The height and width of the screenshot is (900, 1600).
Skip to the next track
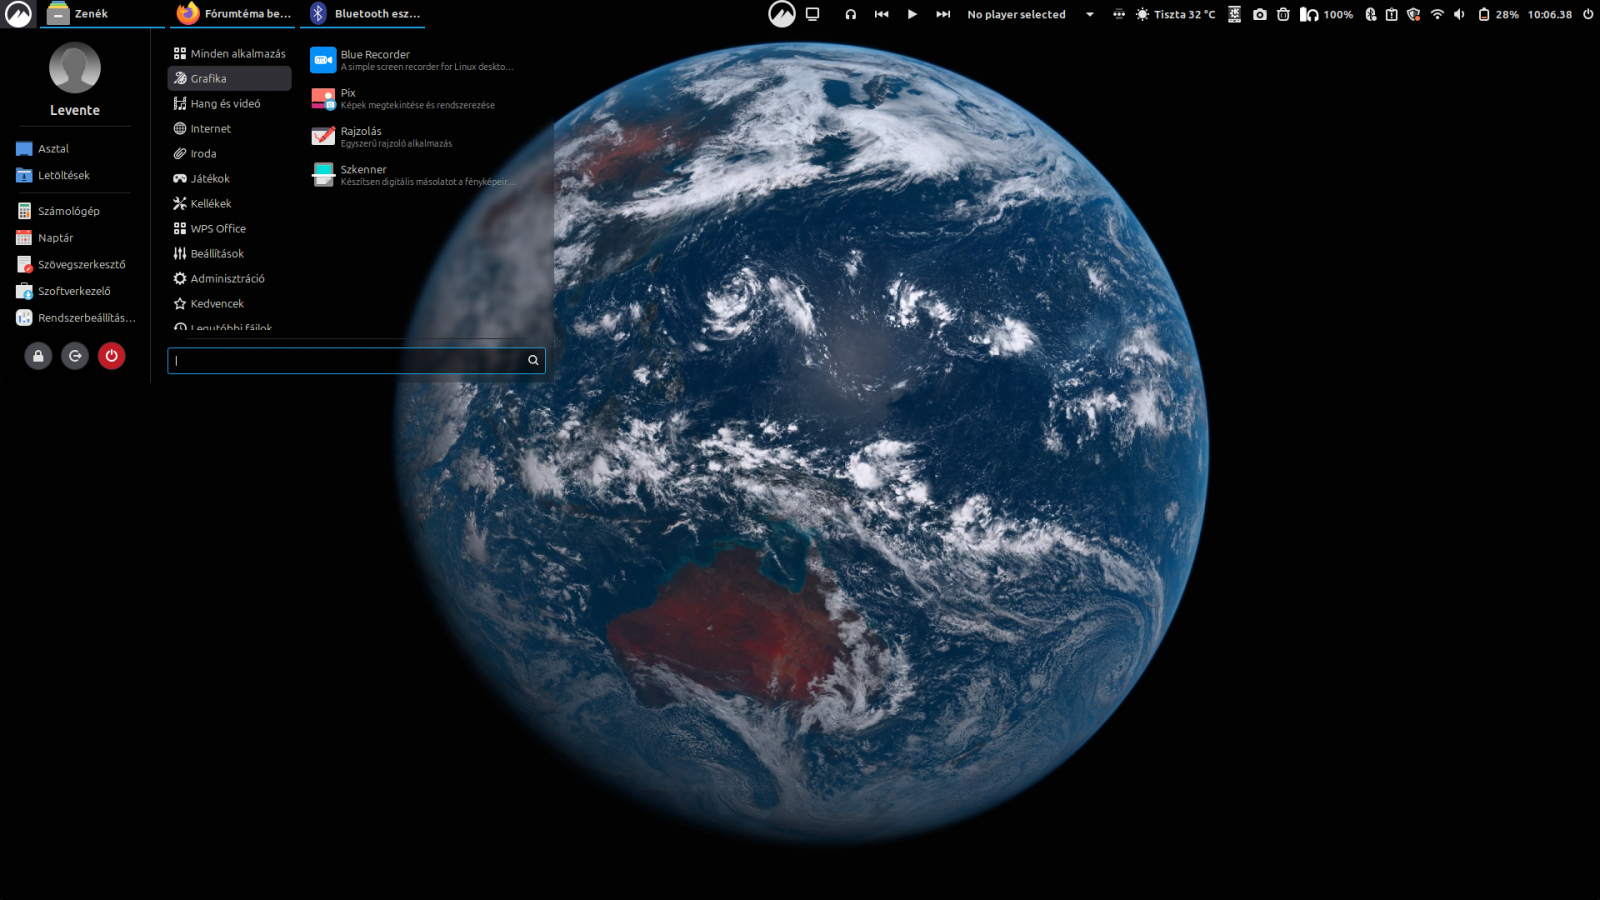coord(943,14)
